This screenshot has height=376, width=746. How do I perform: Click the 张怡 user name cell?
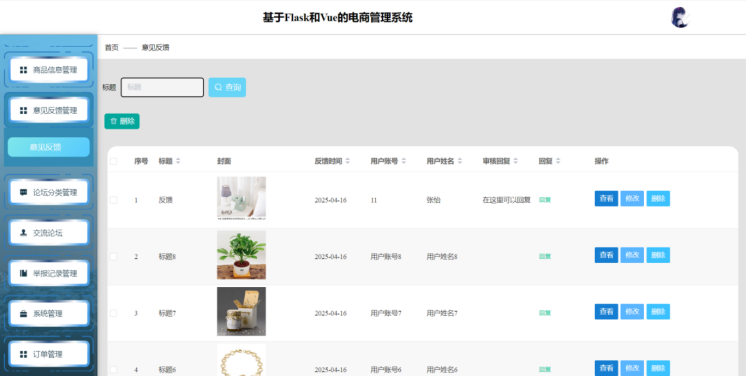(x=433, y=200)
